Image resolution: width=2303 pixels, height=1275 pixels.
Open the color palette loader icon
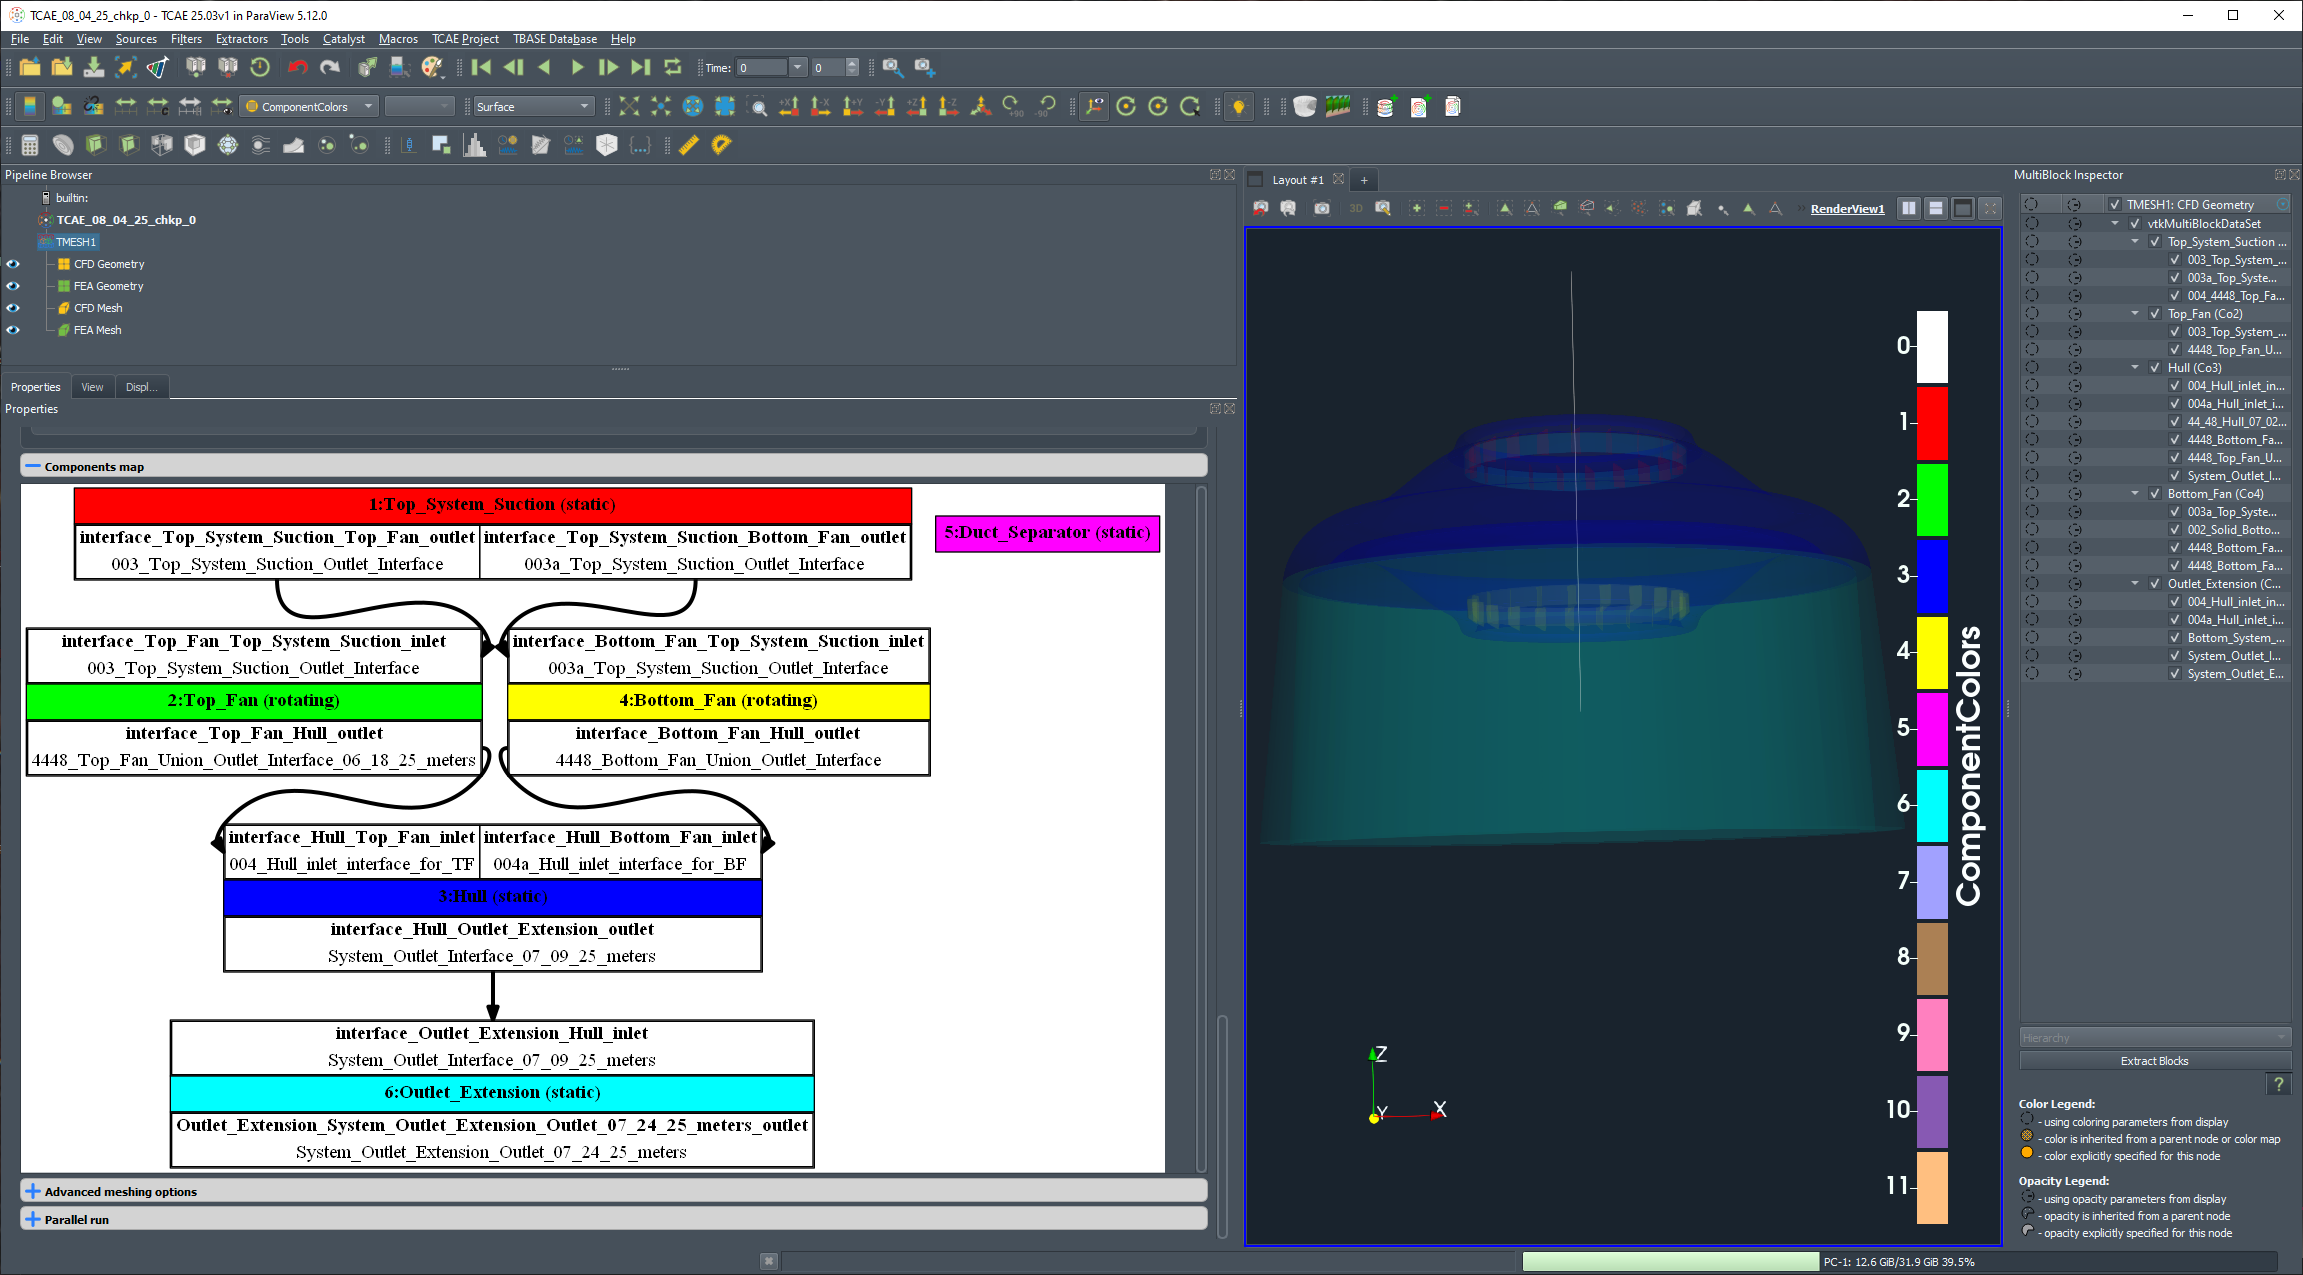[432, 67]
